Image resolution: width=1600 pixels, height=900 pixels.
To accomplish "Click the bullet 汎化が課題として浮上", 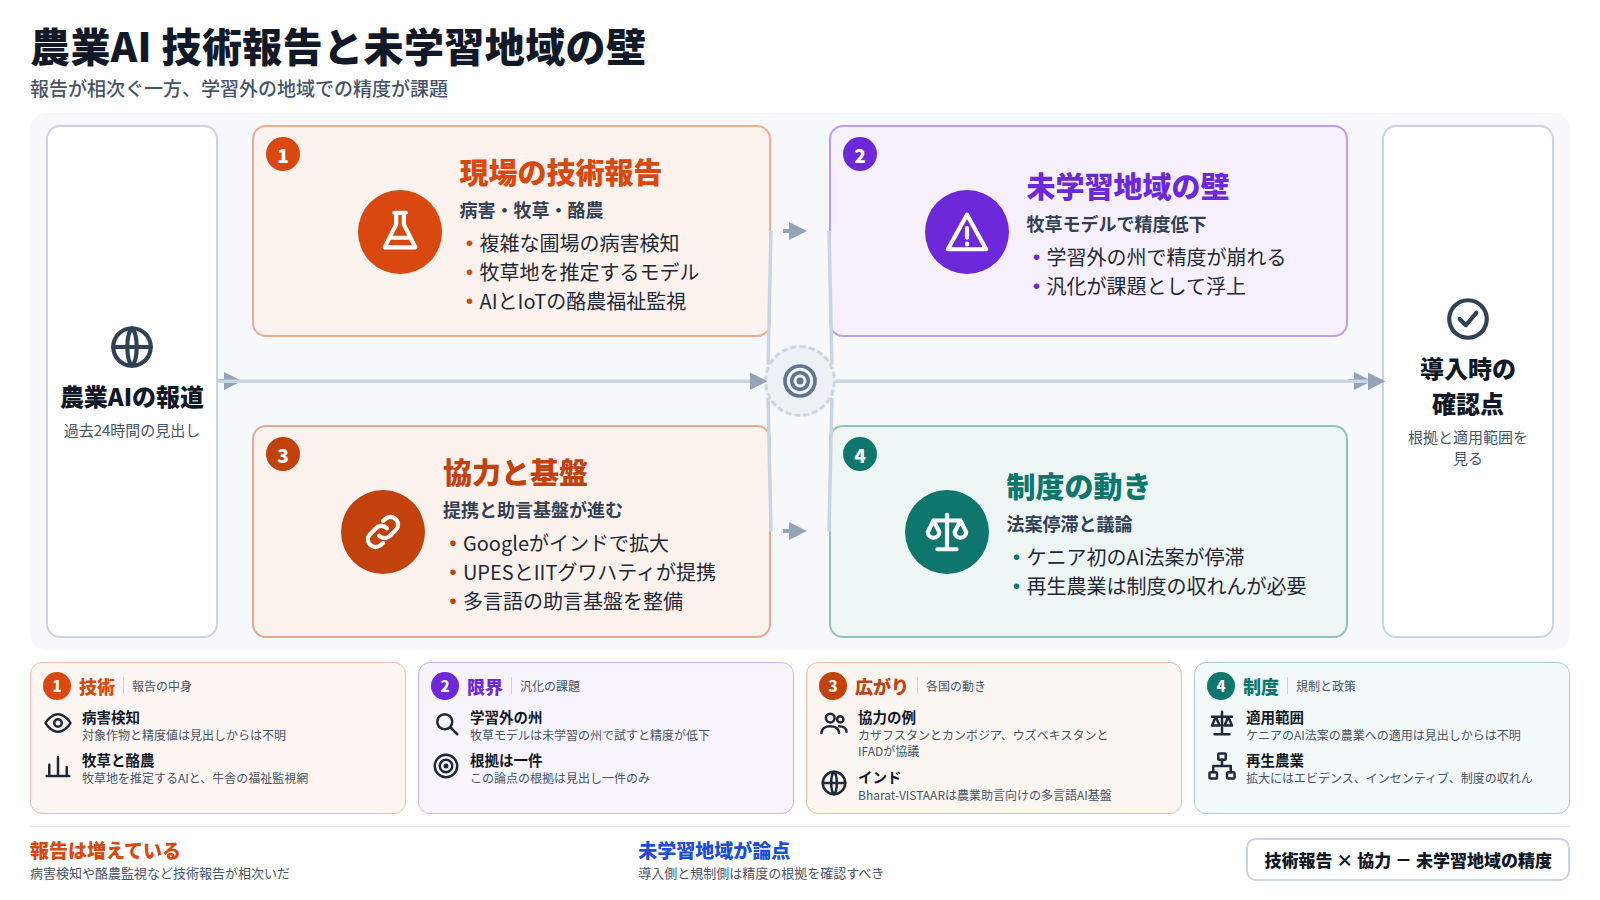I will pyautogui.click(x=1146, y=286).
